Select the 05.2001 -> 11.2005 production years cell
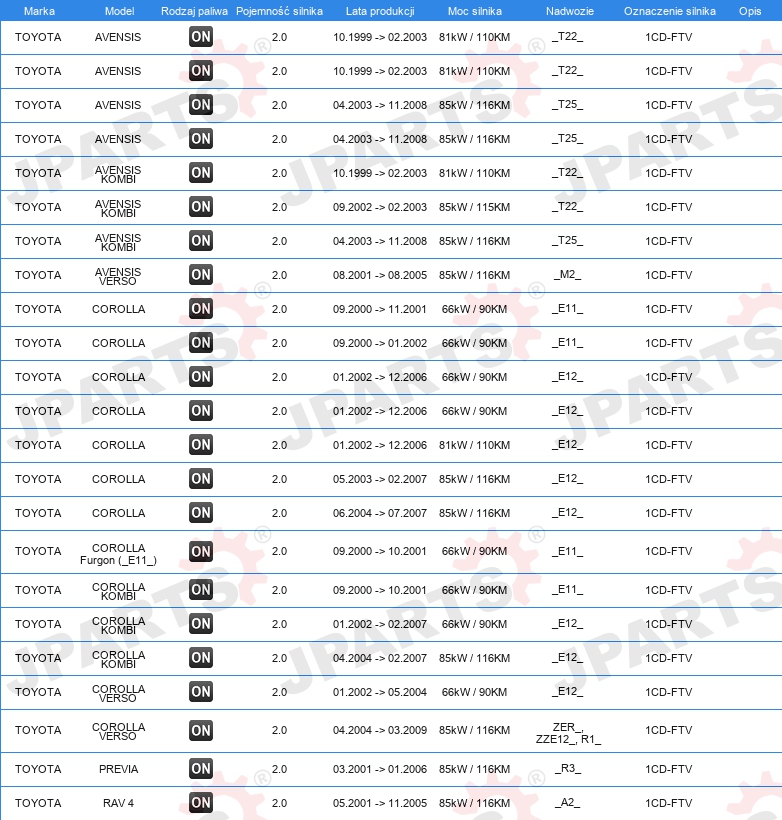Screen dimensions: 782x820 [380, 803]
